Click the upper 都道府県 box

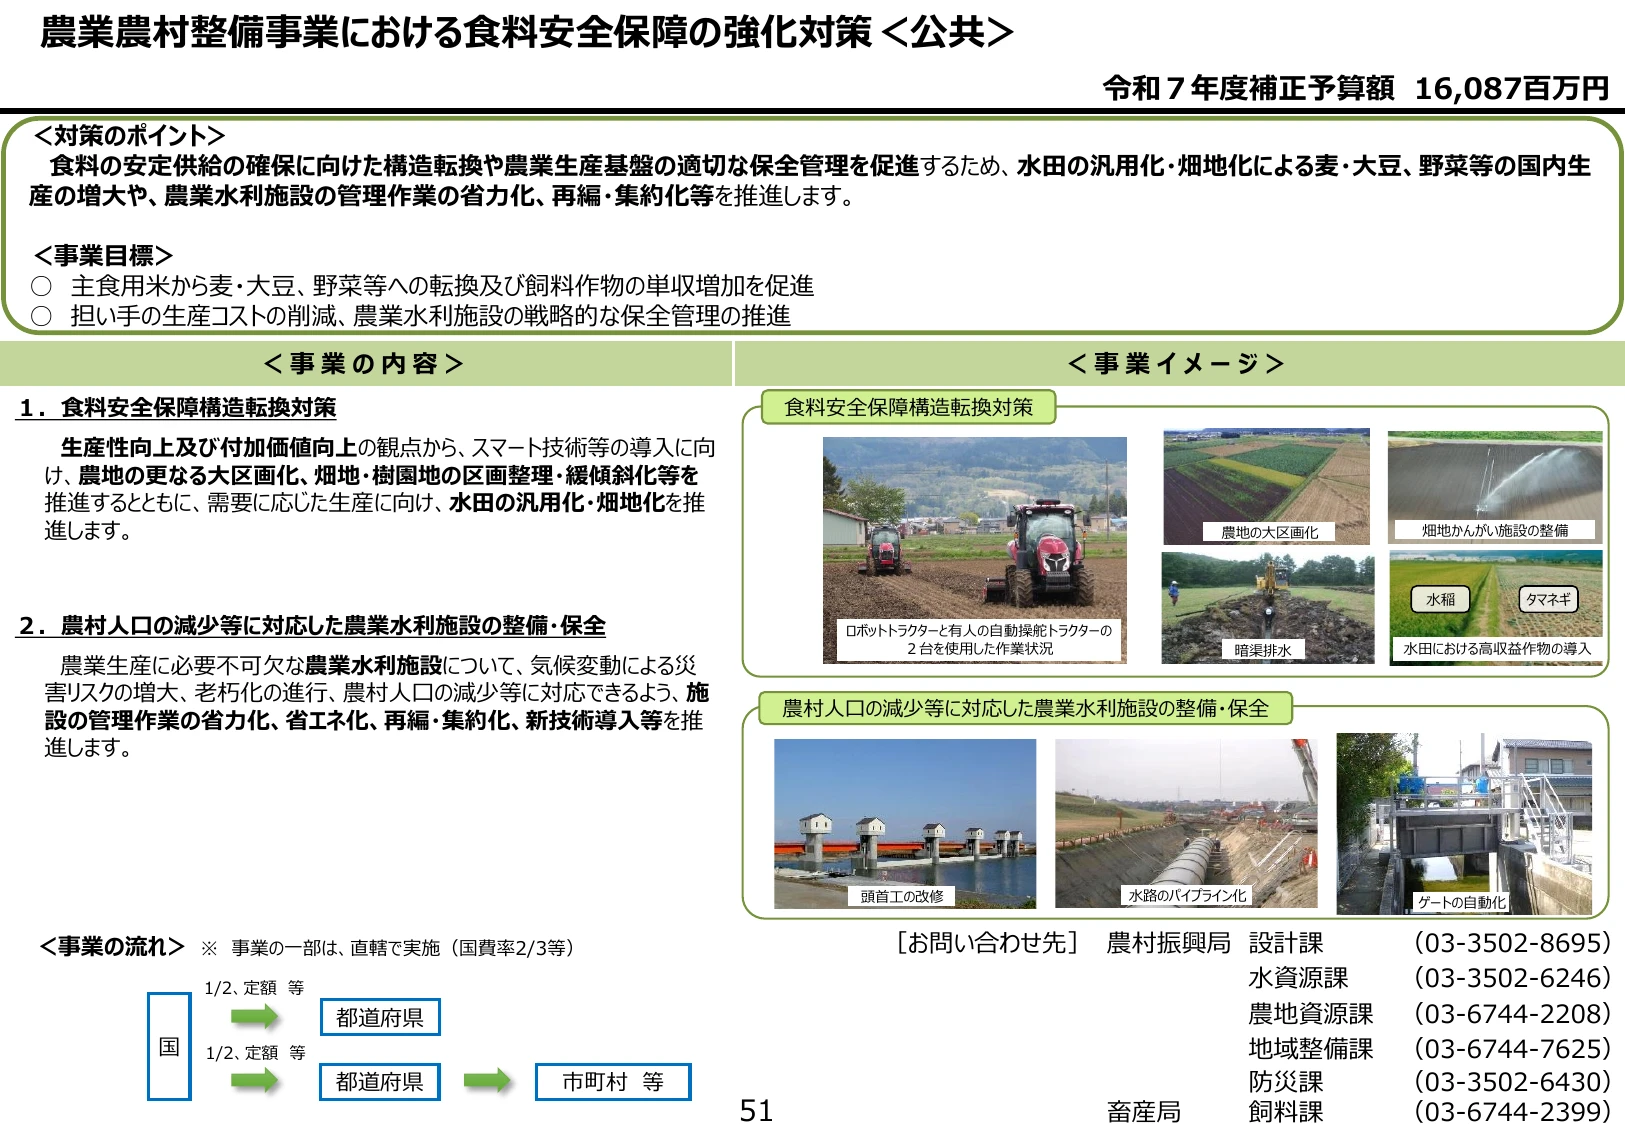coord(380,1017)
